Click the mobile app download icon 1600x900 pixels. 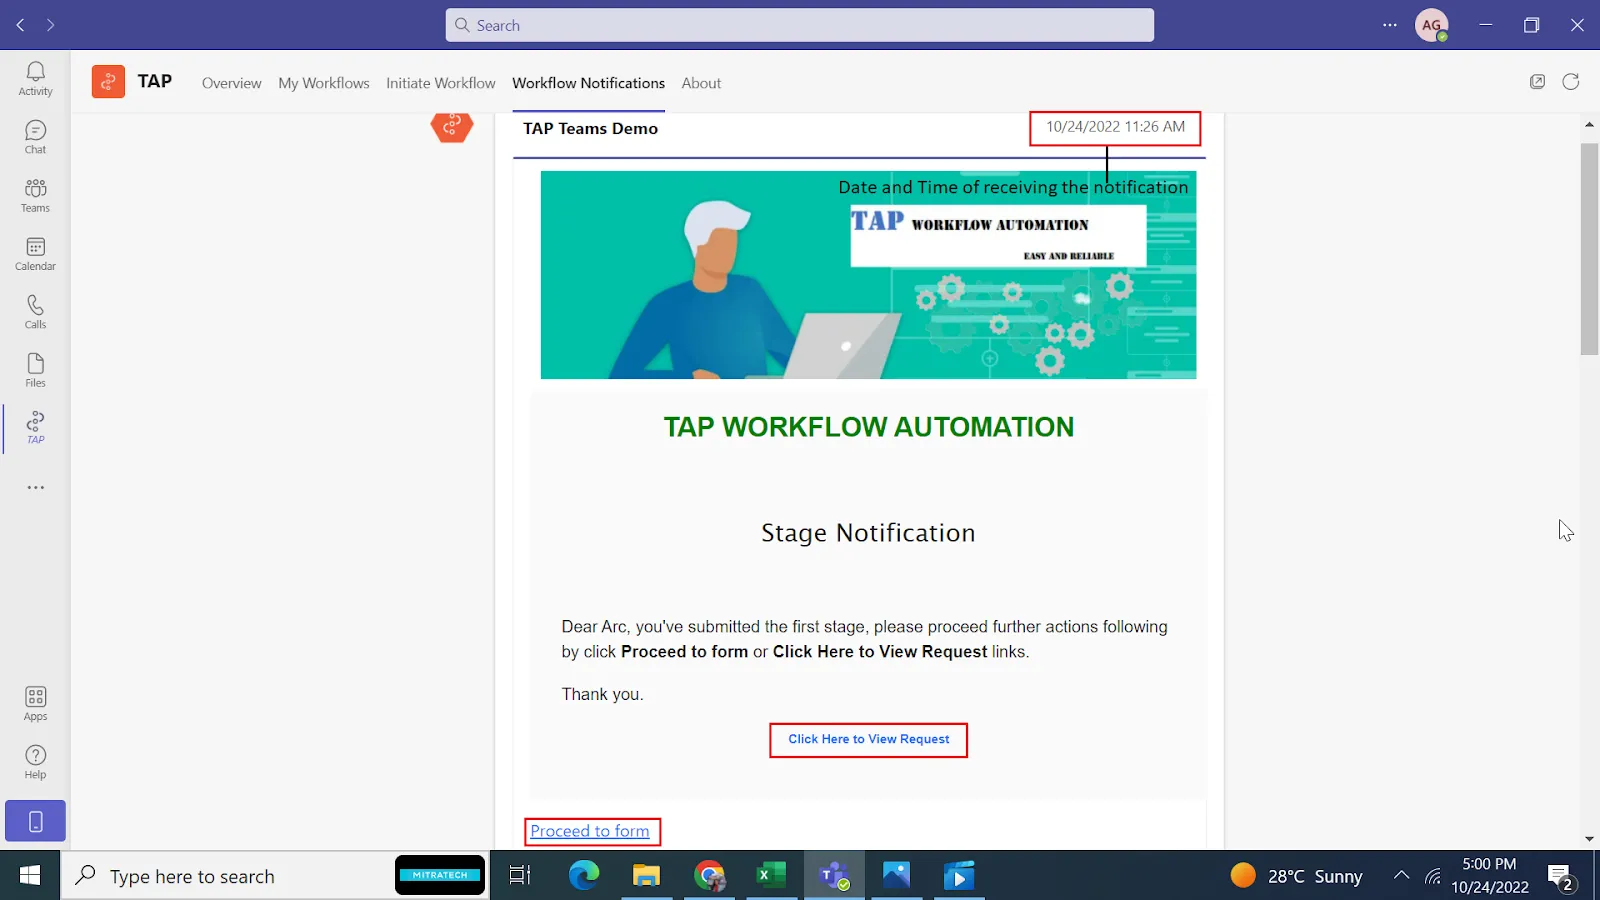coord(35,821)
